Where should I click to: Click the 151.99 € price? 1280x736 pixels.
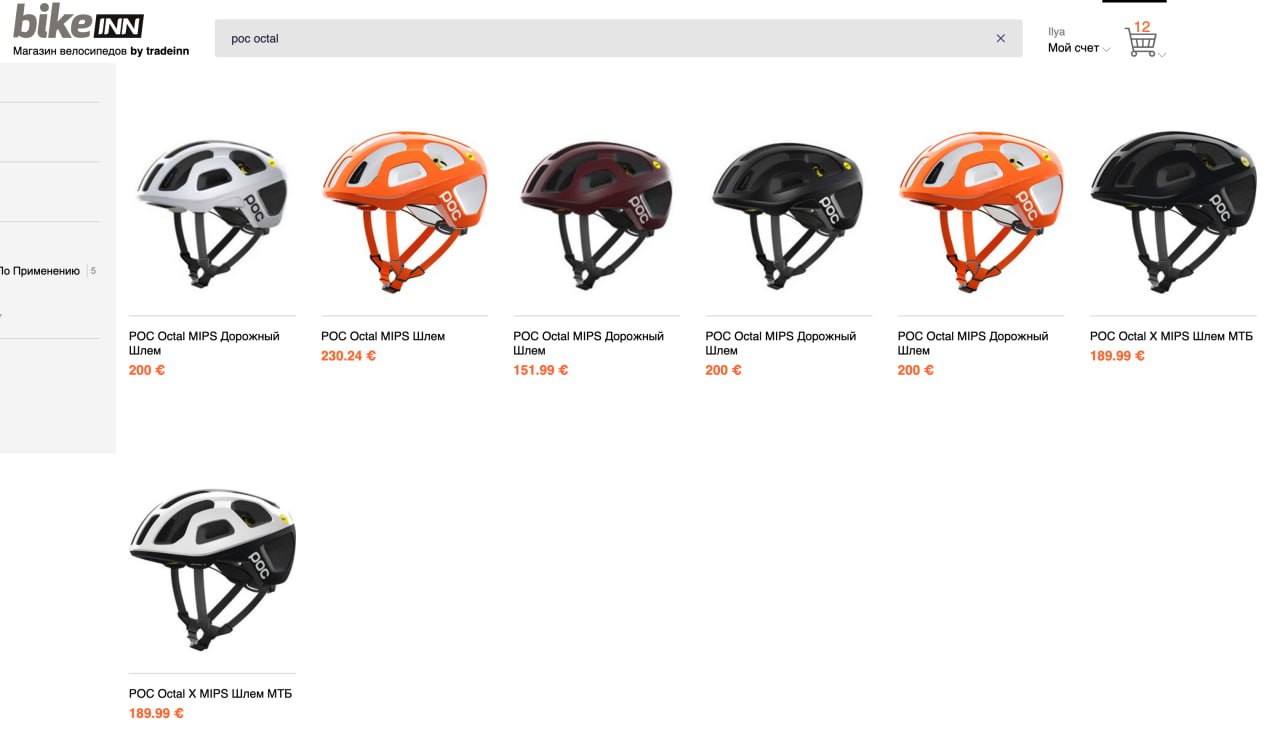tap(540, 370)
